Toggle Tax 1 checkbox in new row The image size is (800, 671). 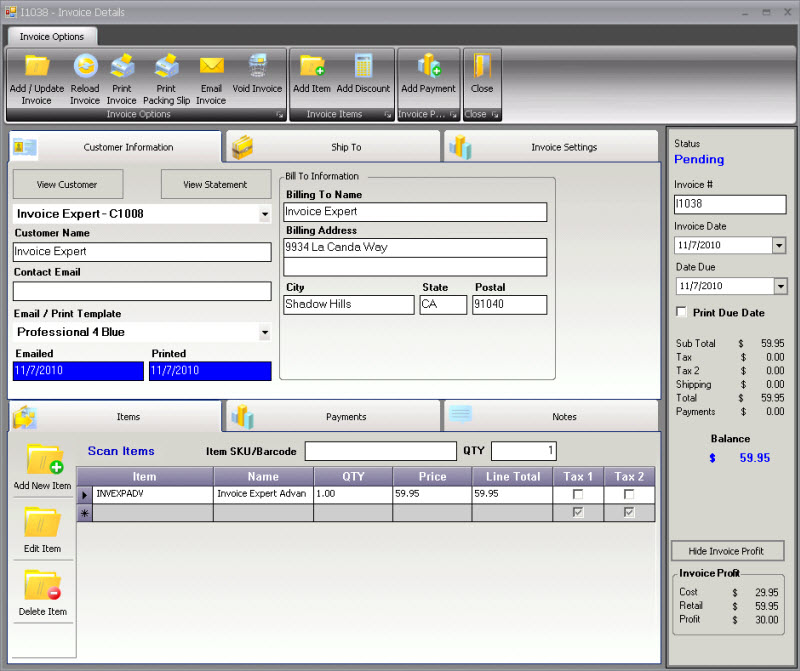[x=578, y=512]
